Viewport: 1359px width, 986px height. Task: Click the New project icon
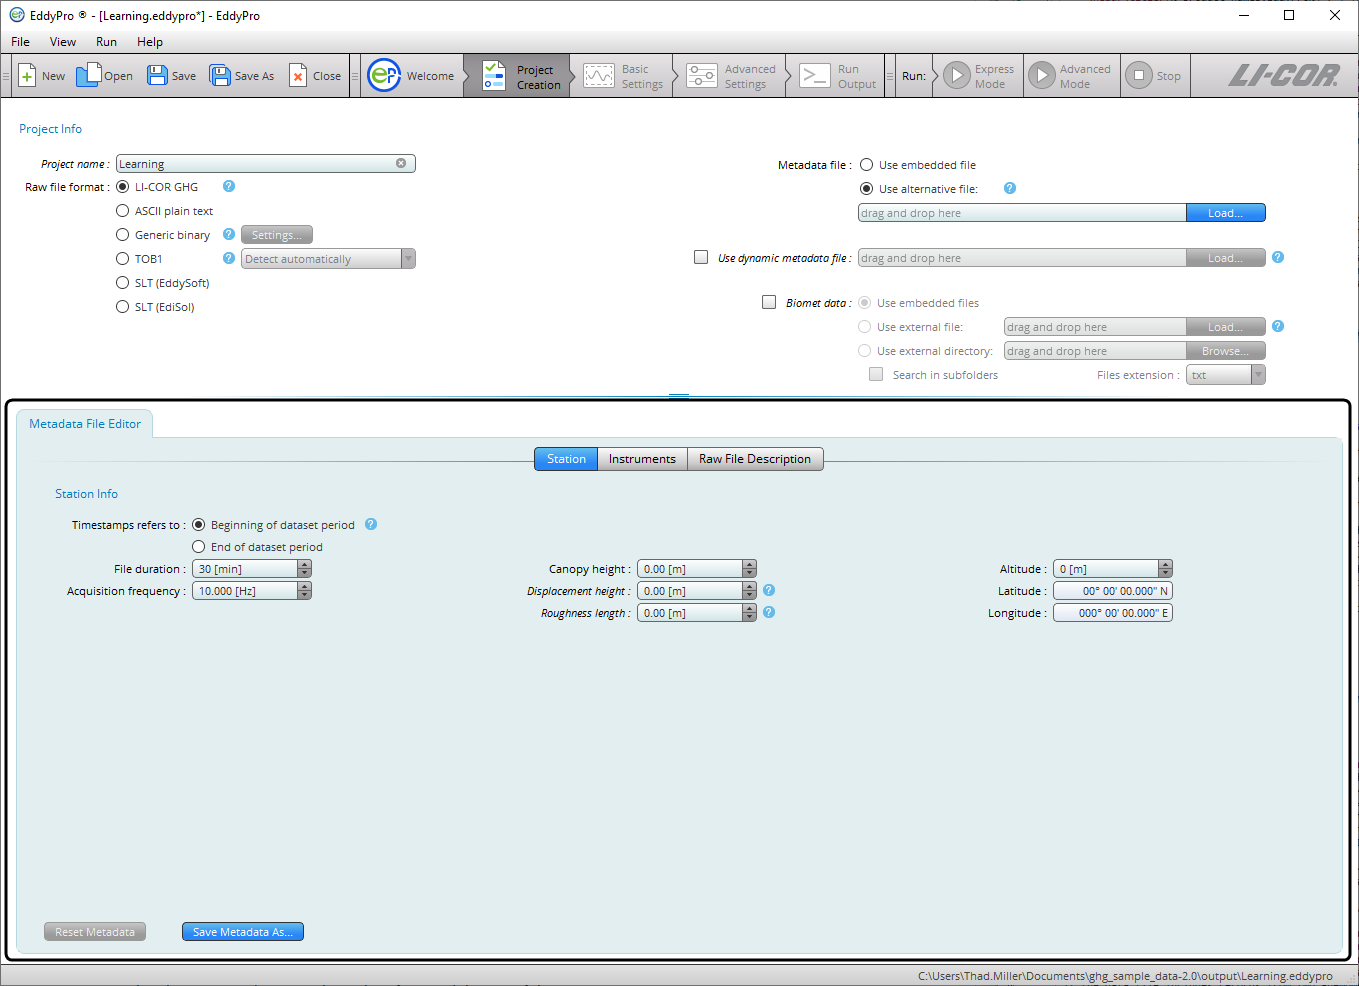(27, 76)
